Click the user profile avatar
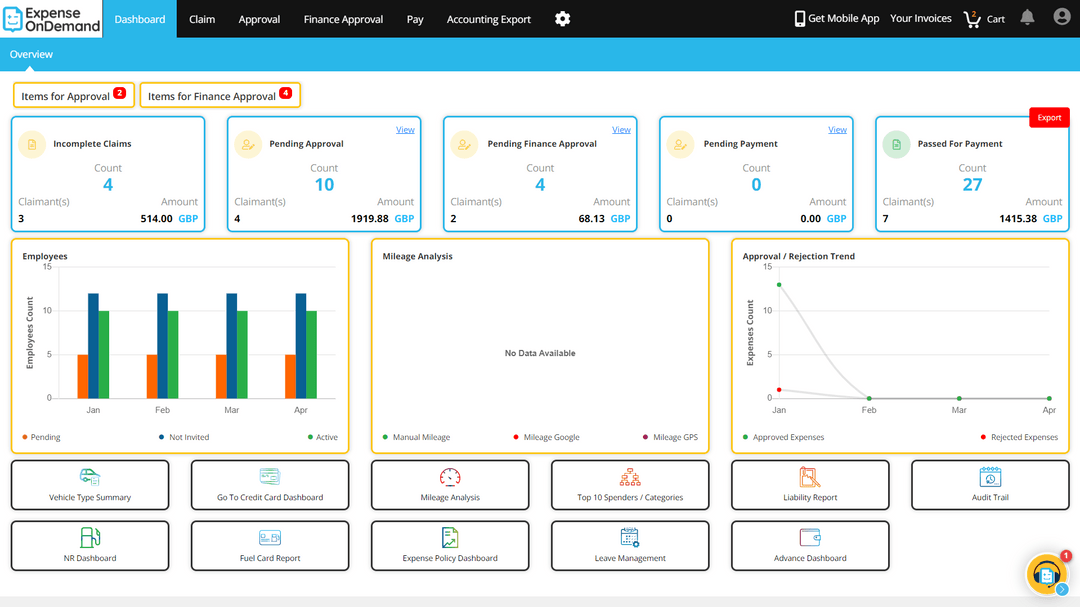 pyautogui.click(x=1062, y=17)
